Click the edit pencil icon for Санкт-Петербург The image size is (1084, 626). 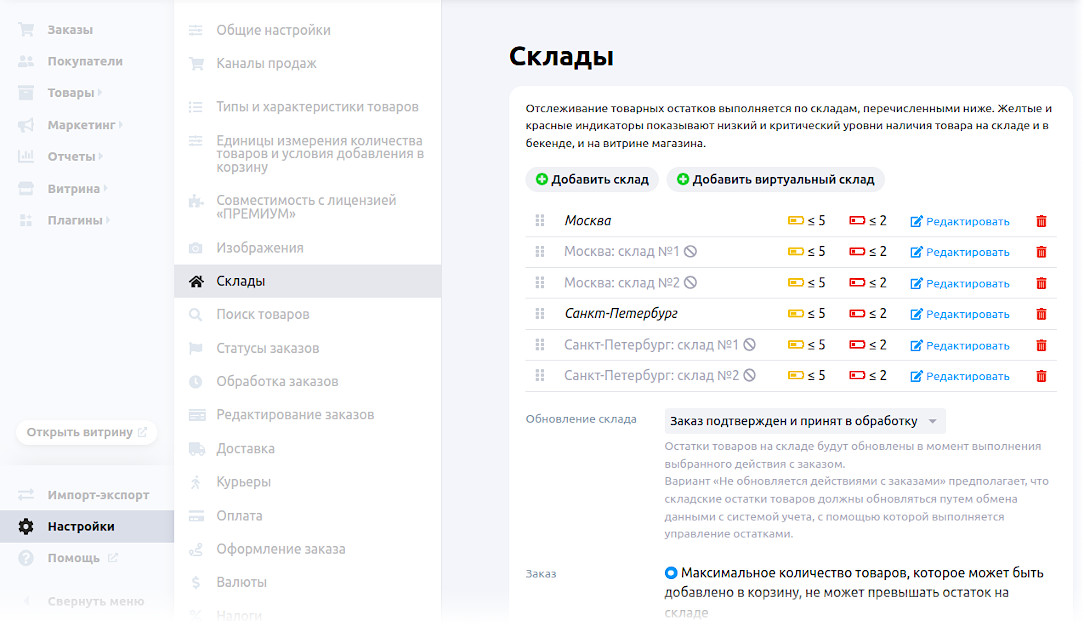(915, 314)
